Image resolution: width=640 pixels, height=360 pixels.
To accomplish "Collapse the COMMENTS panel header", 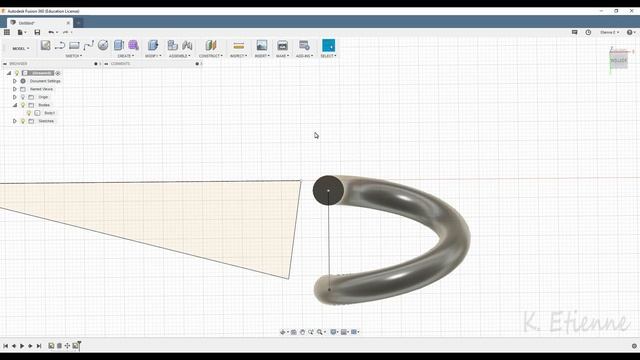I will click(106, 64).
